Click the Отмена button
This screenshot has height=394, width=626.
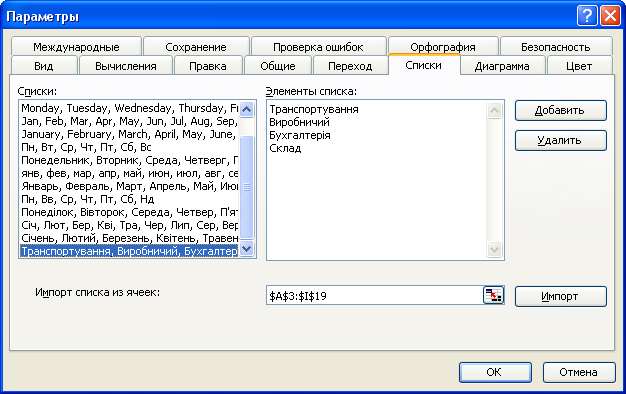click(x=579, y=372)
